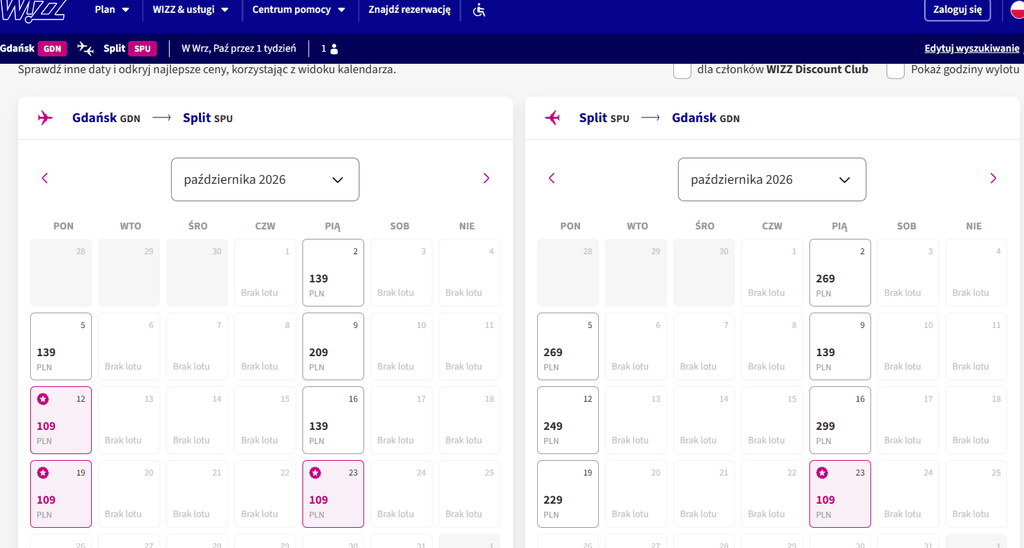Select return October 16 for 299 PLN
The image size is (1024, 548).
840,420
